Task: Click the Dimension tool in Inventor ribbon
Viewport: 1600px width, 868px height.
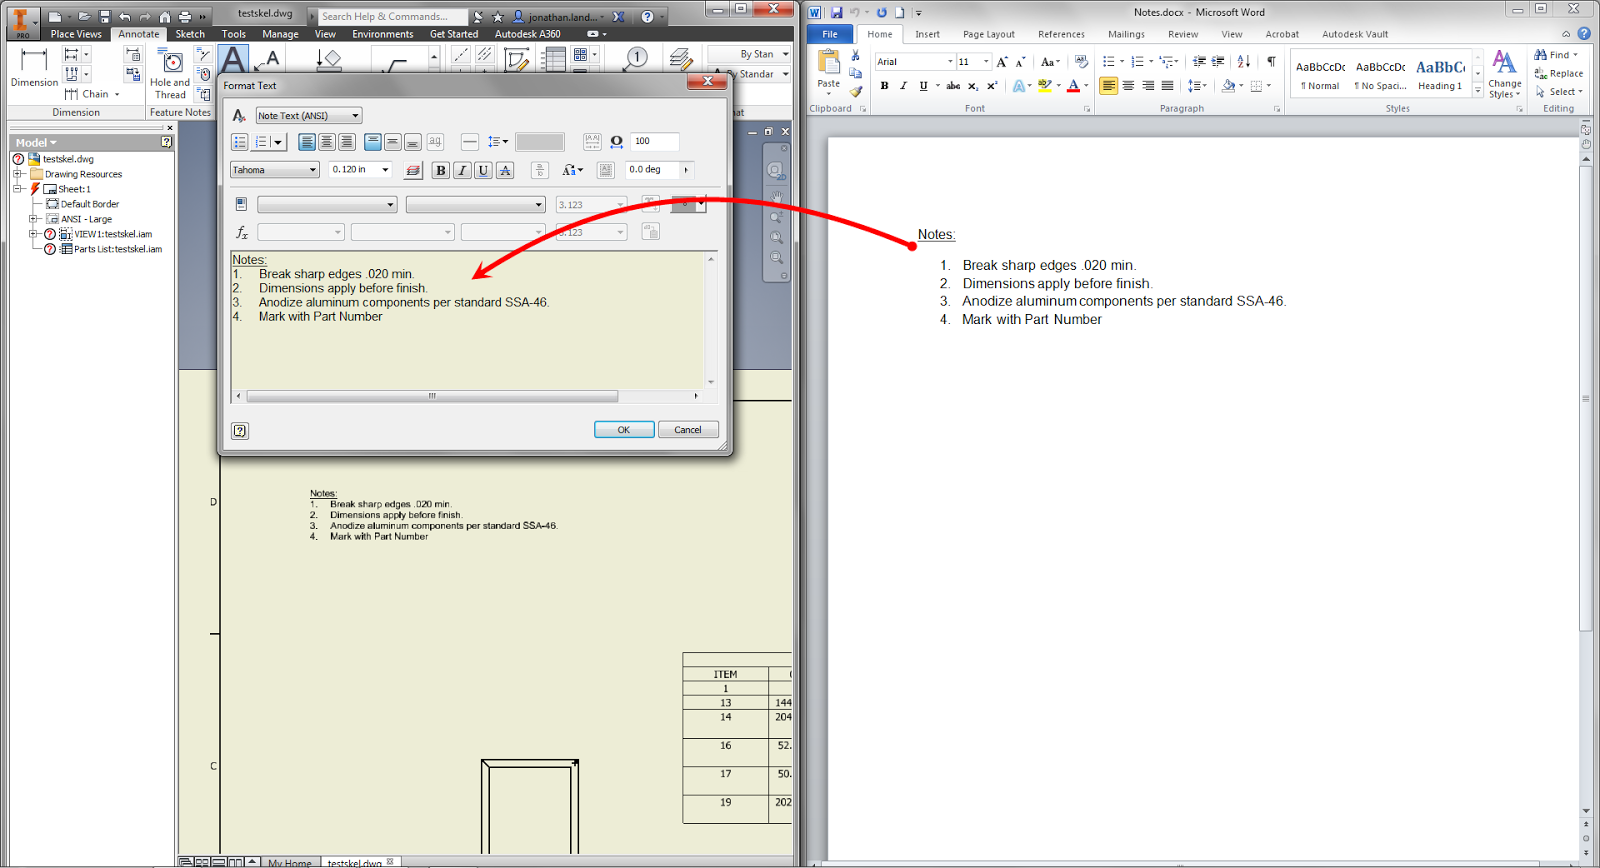Action: [34, 68]
